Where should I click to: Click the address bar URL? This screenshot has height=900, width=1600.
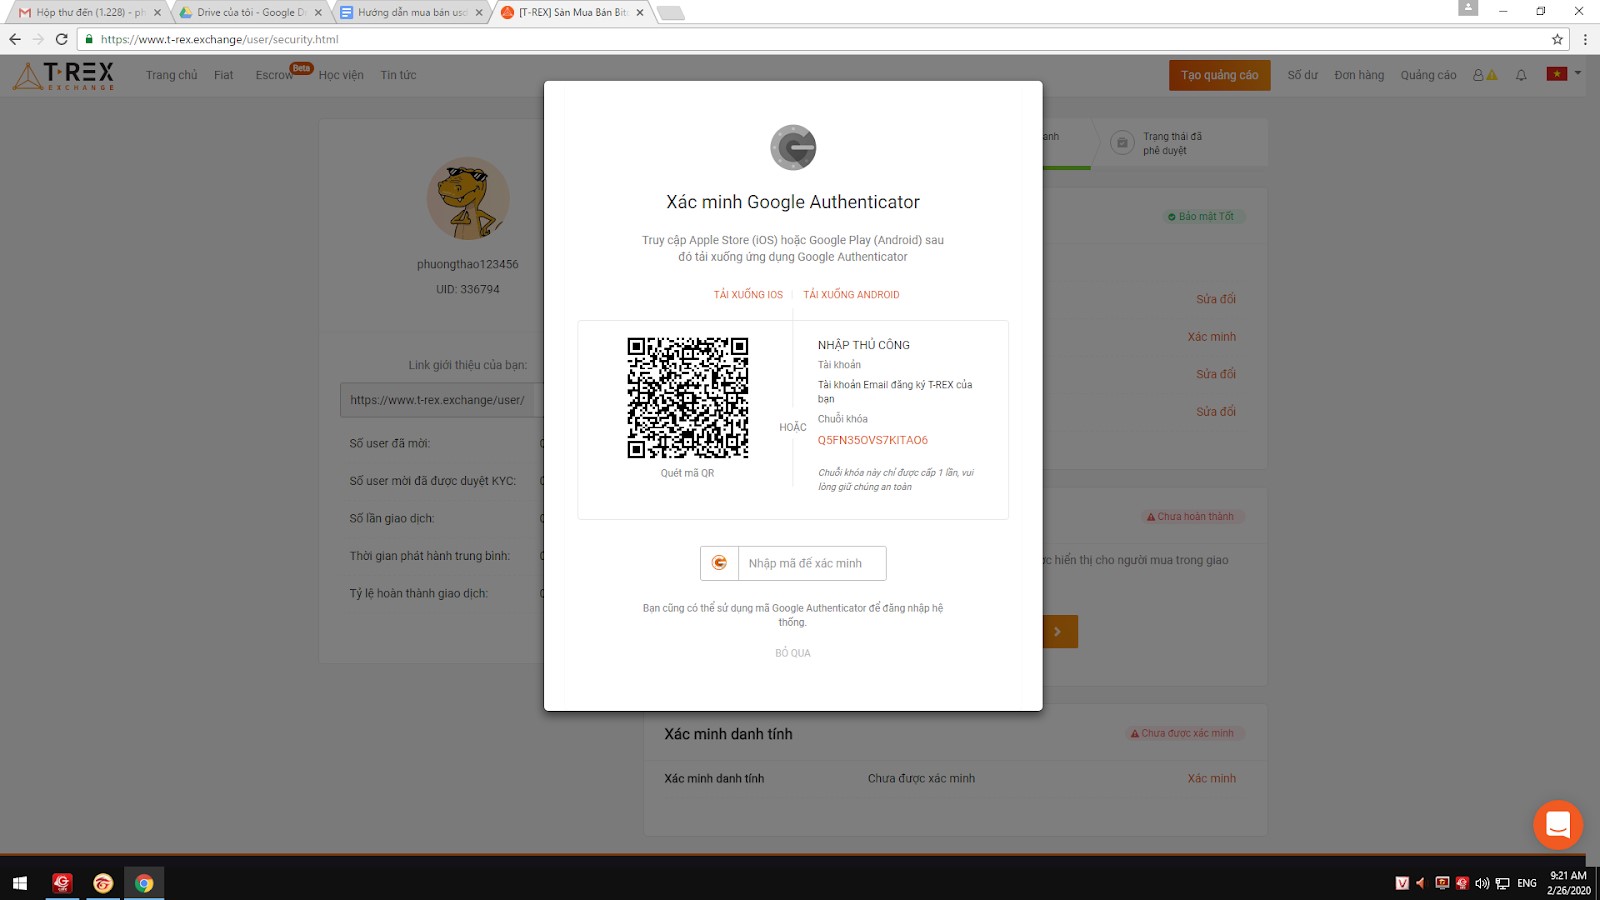pos(219,39)
